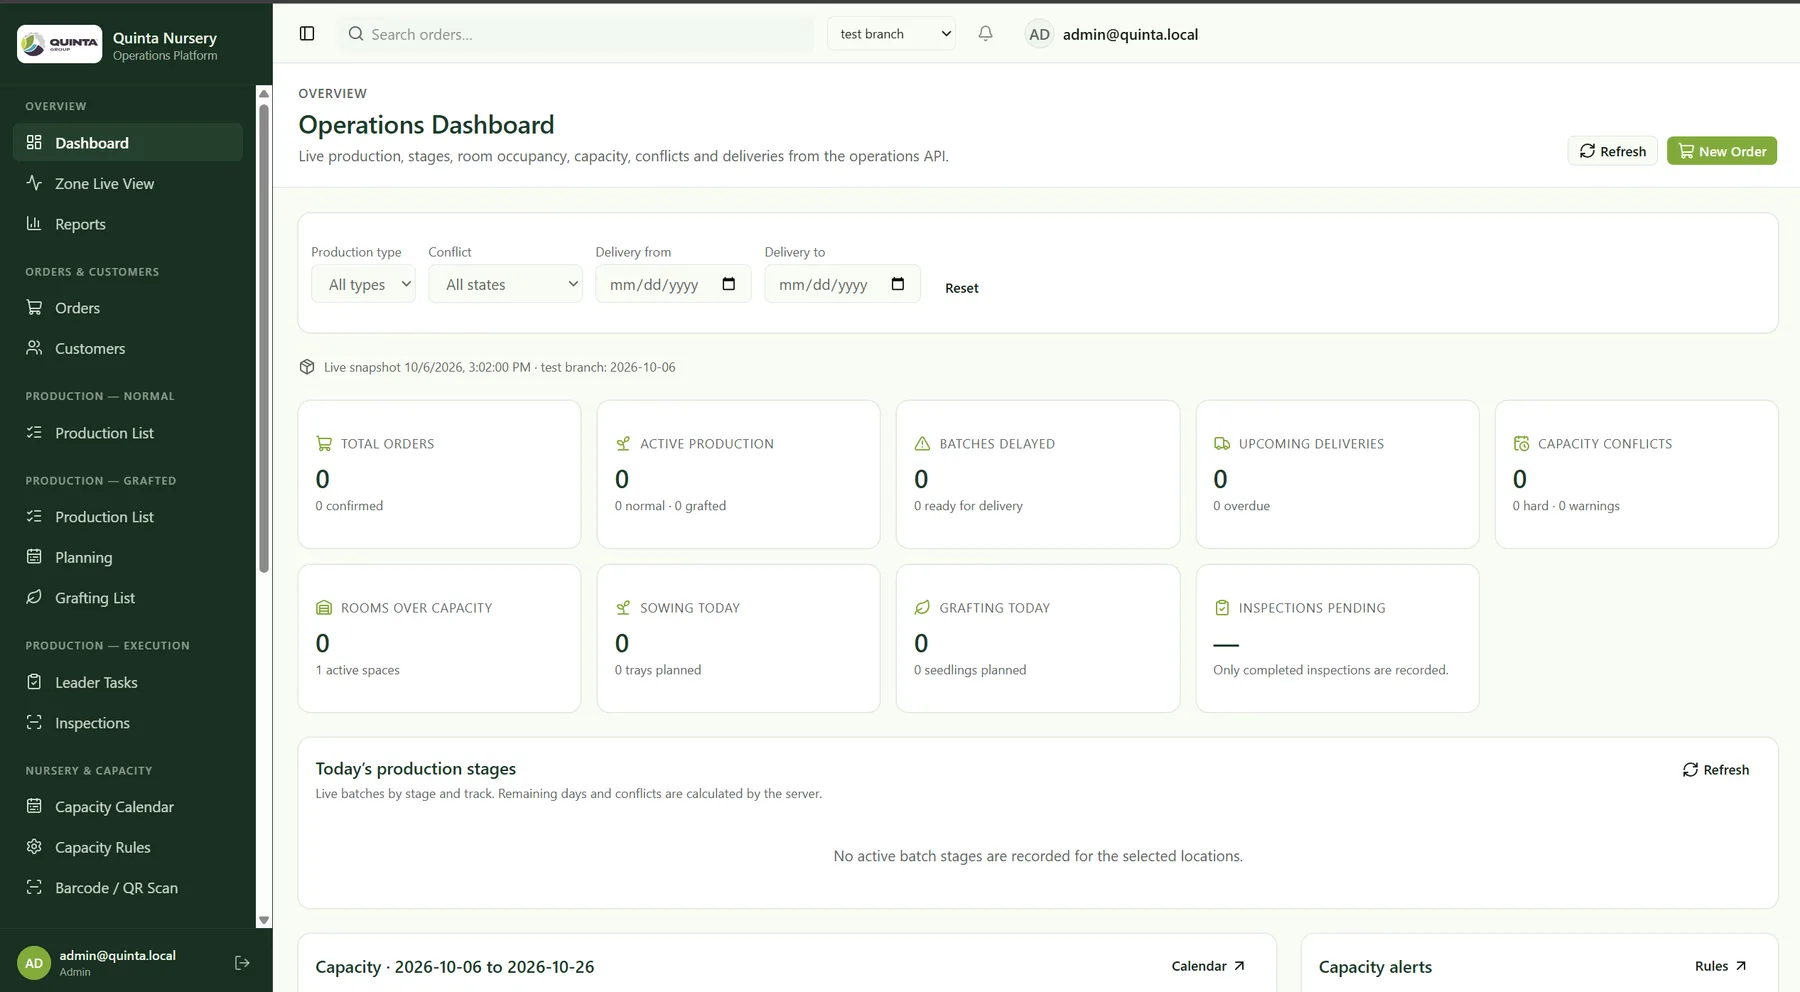The height and width of the screenshot is (992, 1800).
Task: Click the Upcoming Deliveries truck icon
Action: coord(1222,443)
